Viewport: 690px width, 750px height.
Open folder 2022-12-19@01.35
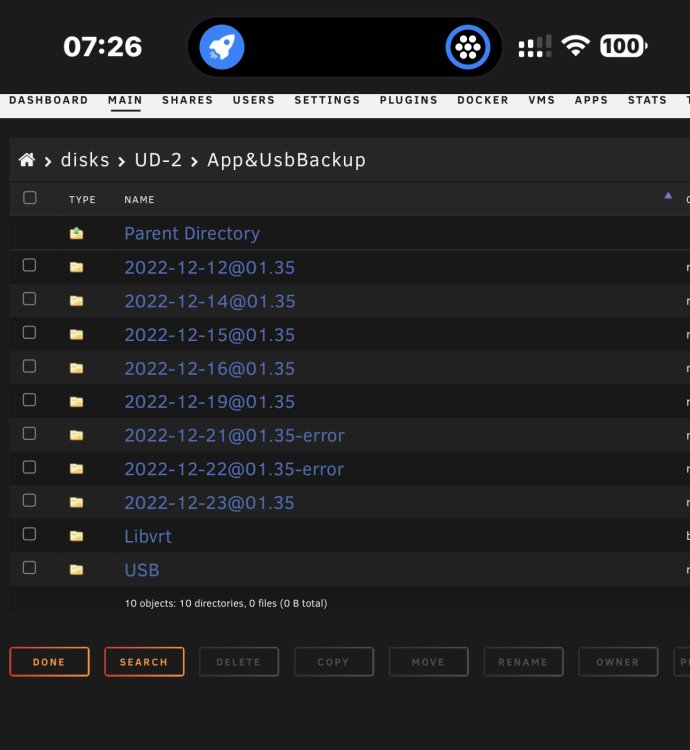[x=209, y=402]
